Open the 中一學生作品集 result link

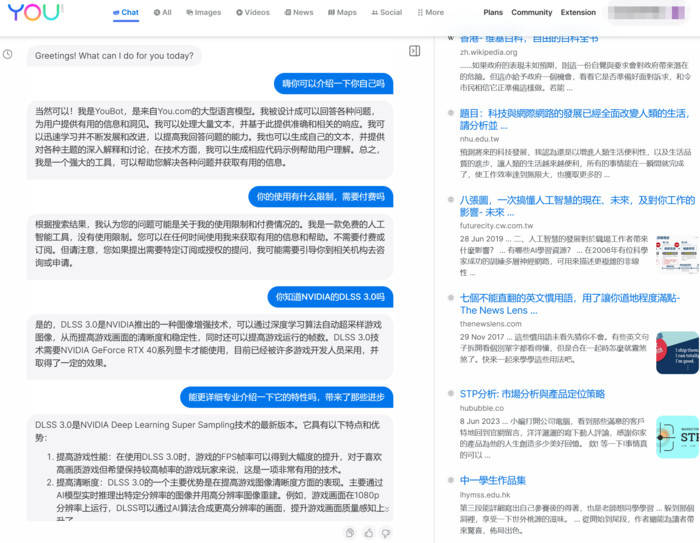coord(493,480)
